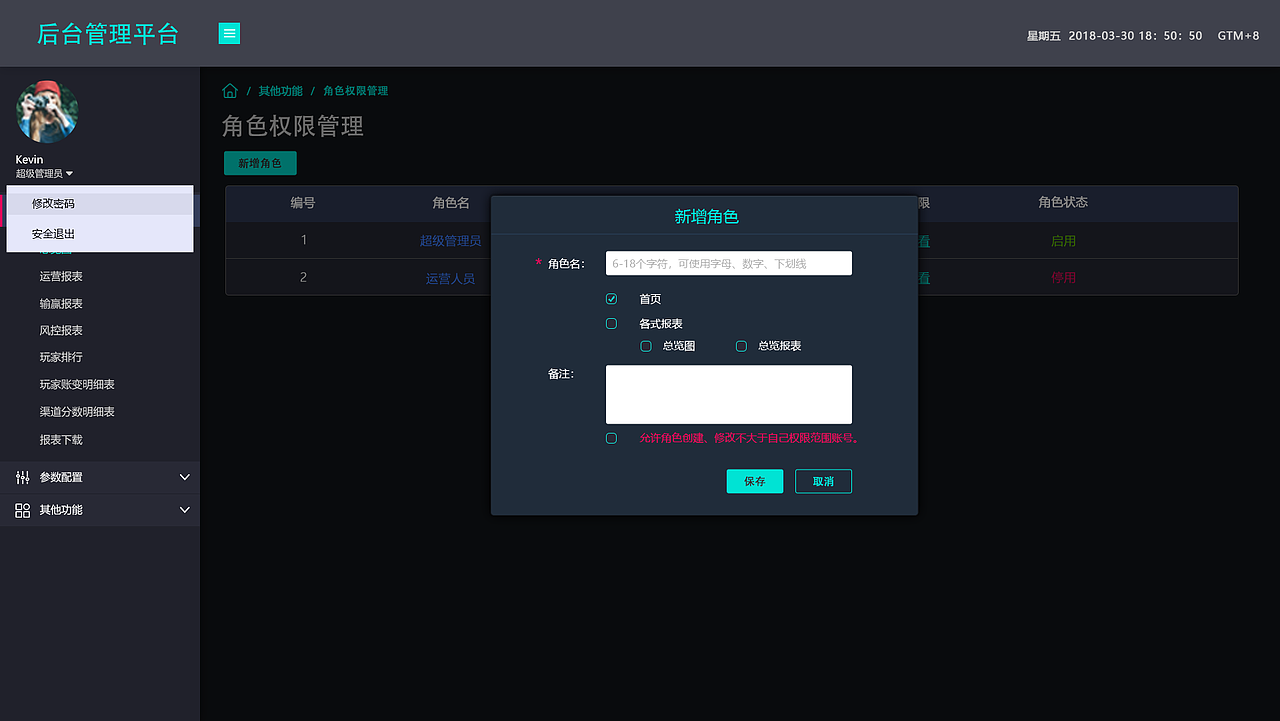Click the grid icon beside 其他功能
This screenshot has width=1280, height=721.
(x=21, y=510)
